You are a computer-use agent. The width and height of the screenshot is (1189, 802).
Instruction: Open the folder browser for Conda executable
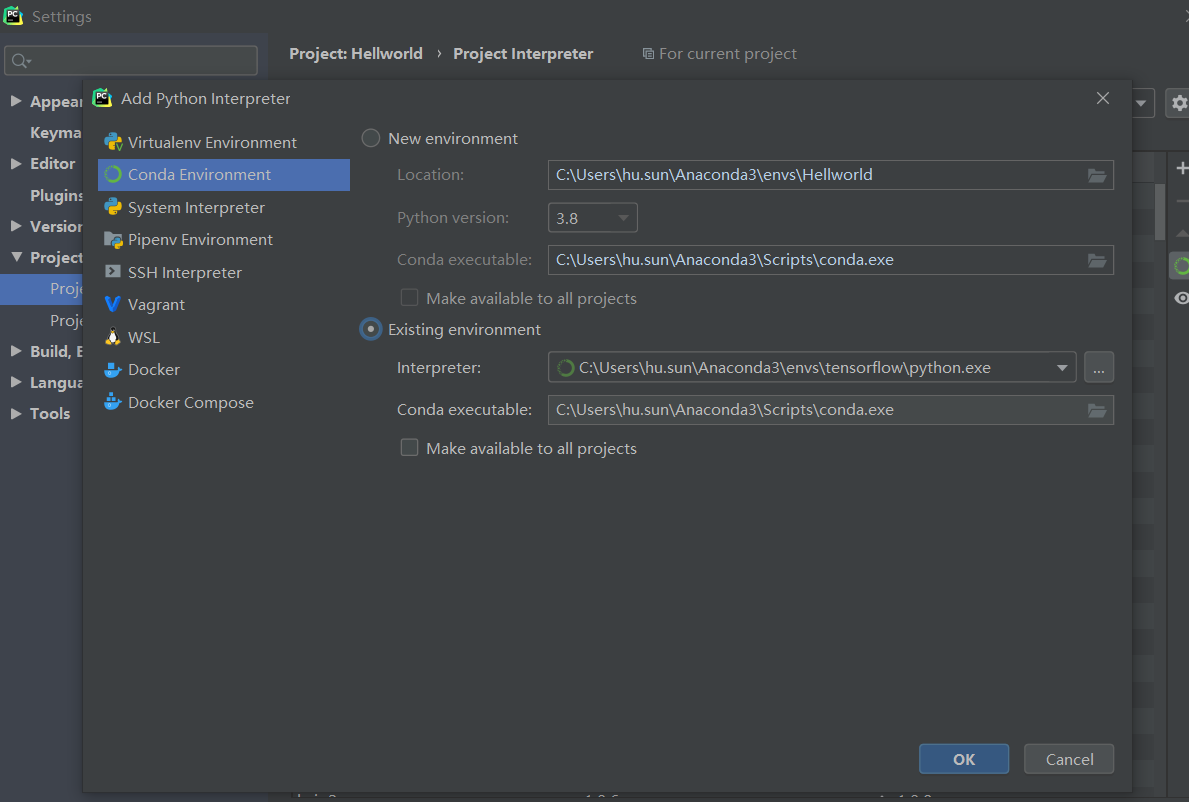pyautogui.click(x=1097, y=409)
